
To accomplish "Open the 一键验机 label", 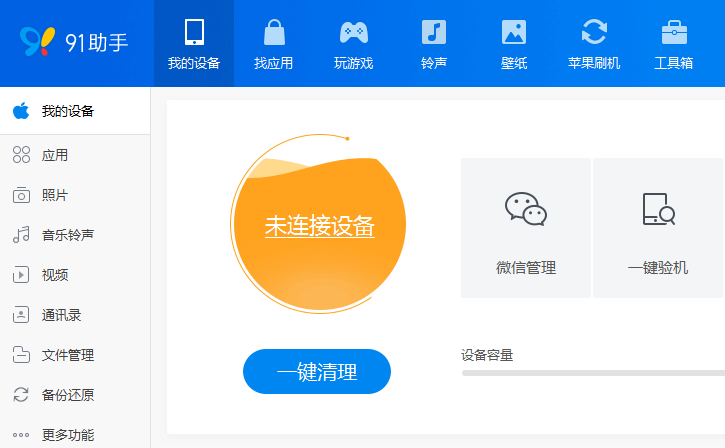I will [x=658, y=268].
